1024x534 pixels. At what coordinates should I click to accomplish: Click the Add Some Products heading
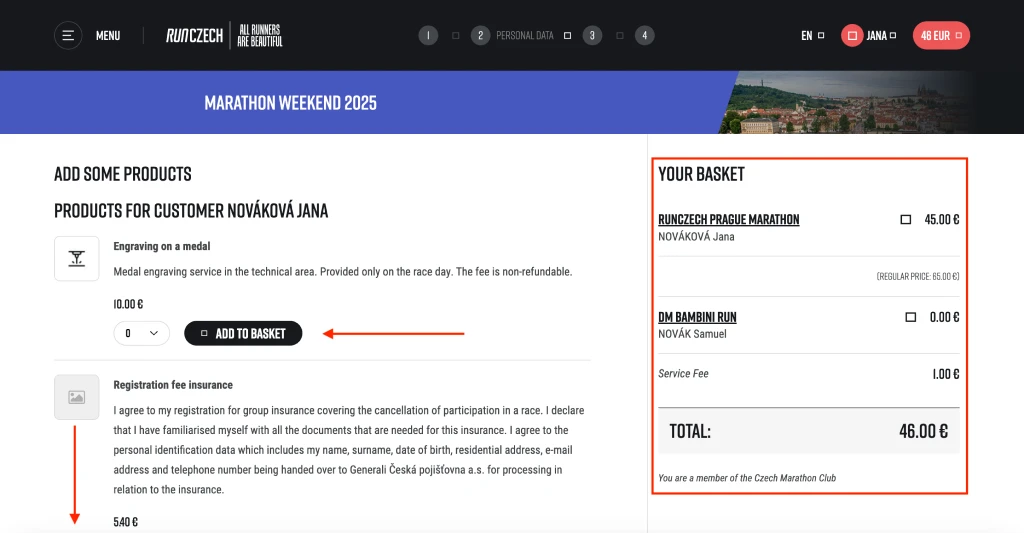pyautogui.click(x=123, y=174)
